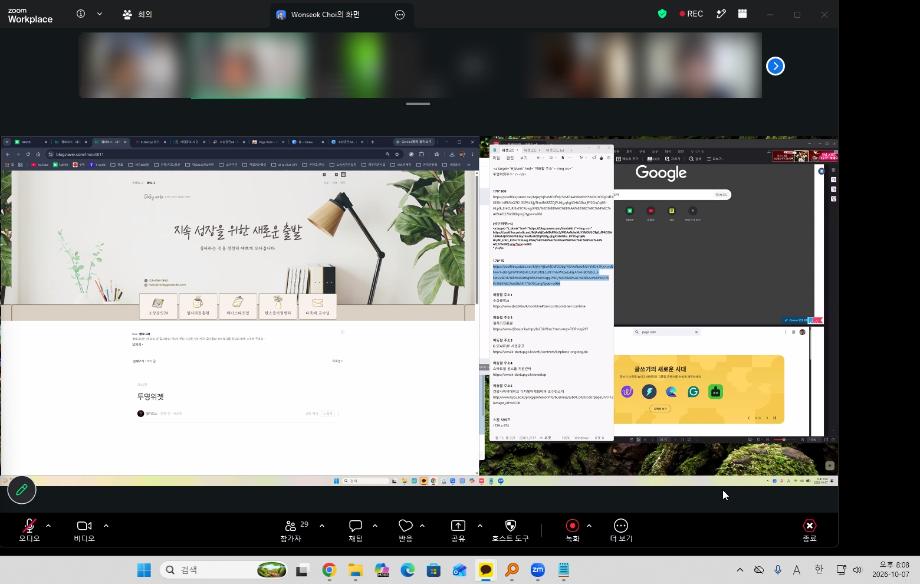Expand the dropdown chevron beside info icon
This screenshot has height=584, width=920.
tap(100, 13)
